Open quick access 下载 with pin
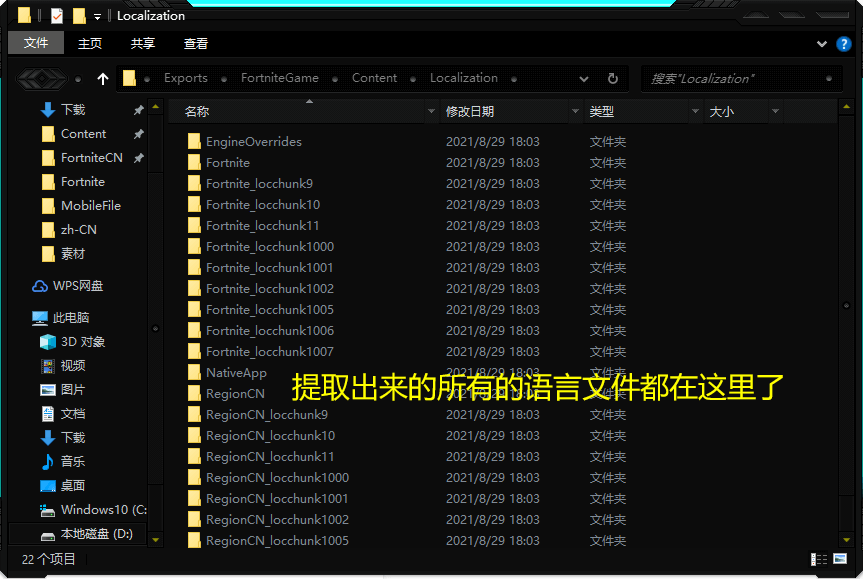Screen dimensions: 863x579 73,110
